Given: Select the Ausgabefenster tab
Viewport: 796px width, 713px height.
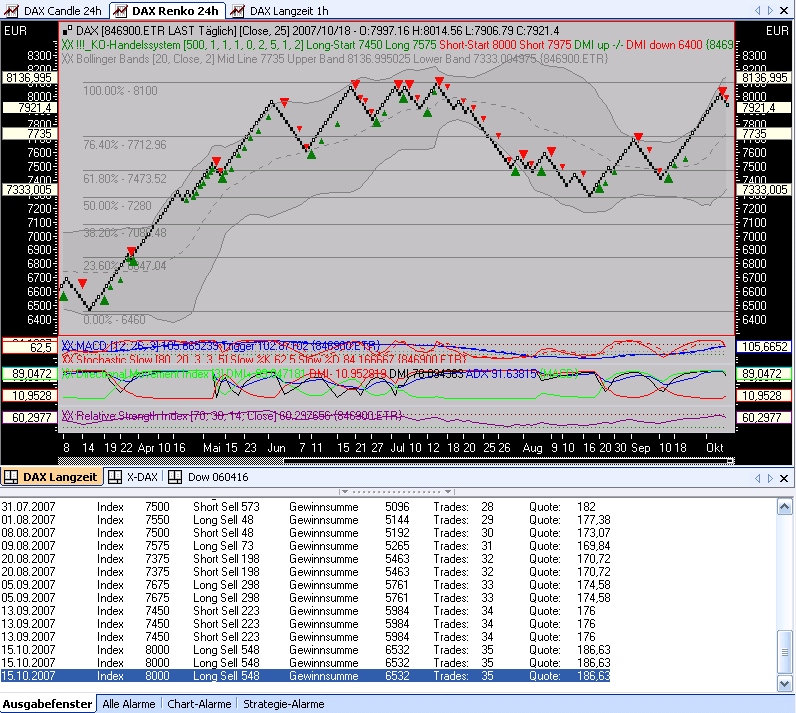Looking at the screenshot, I should tap(48, 704).
